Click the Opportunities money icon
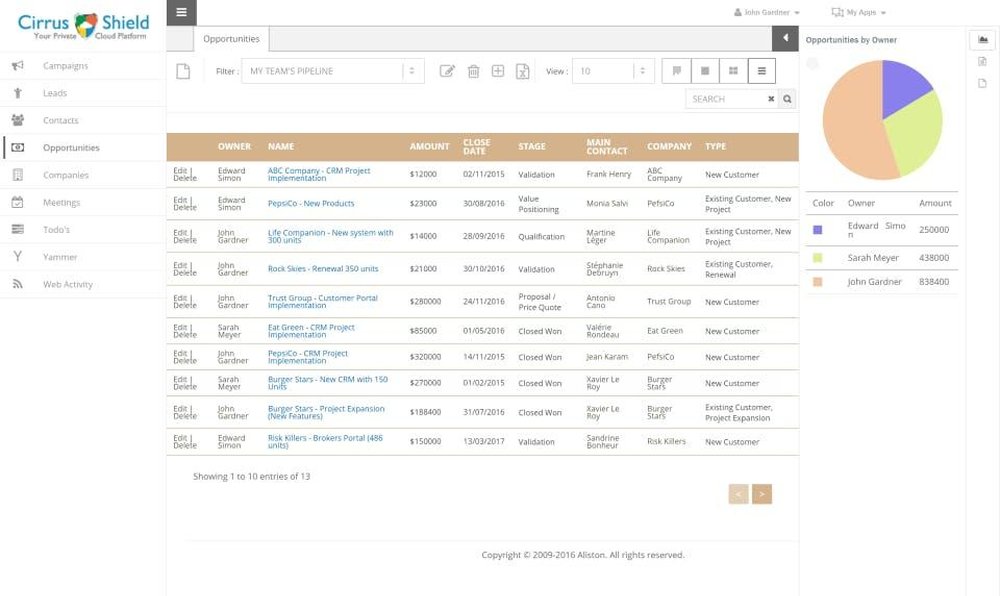The height and width of the screenshot is (596, 1000). coord(18,147)
